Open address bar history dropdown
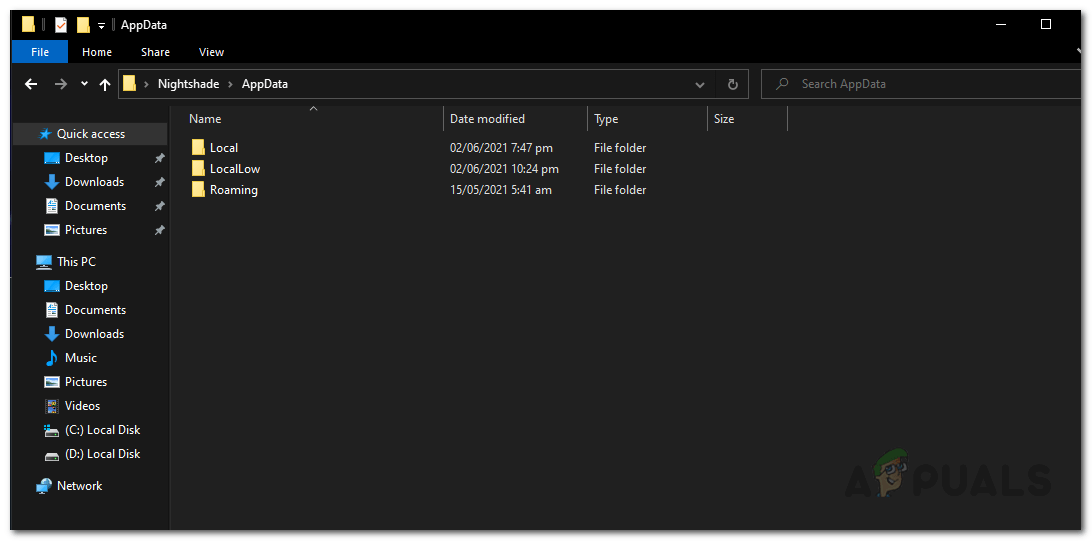The image size is (1092, 541). point(700,84)
